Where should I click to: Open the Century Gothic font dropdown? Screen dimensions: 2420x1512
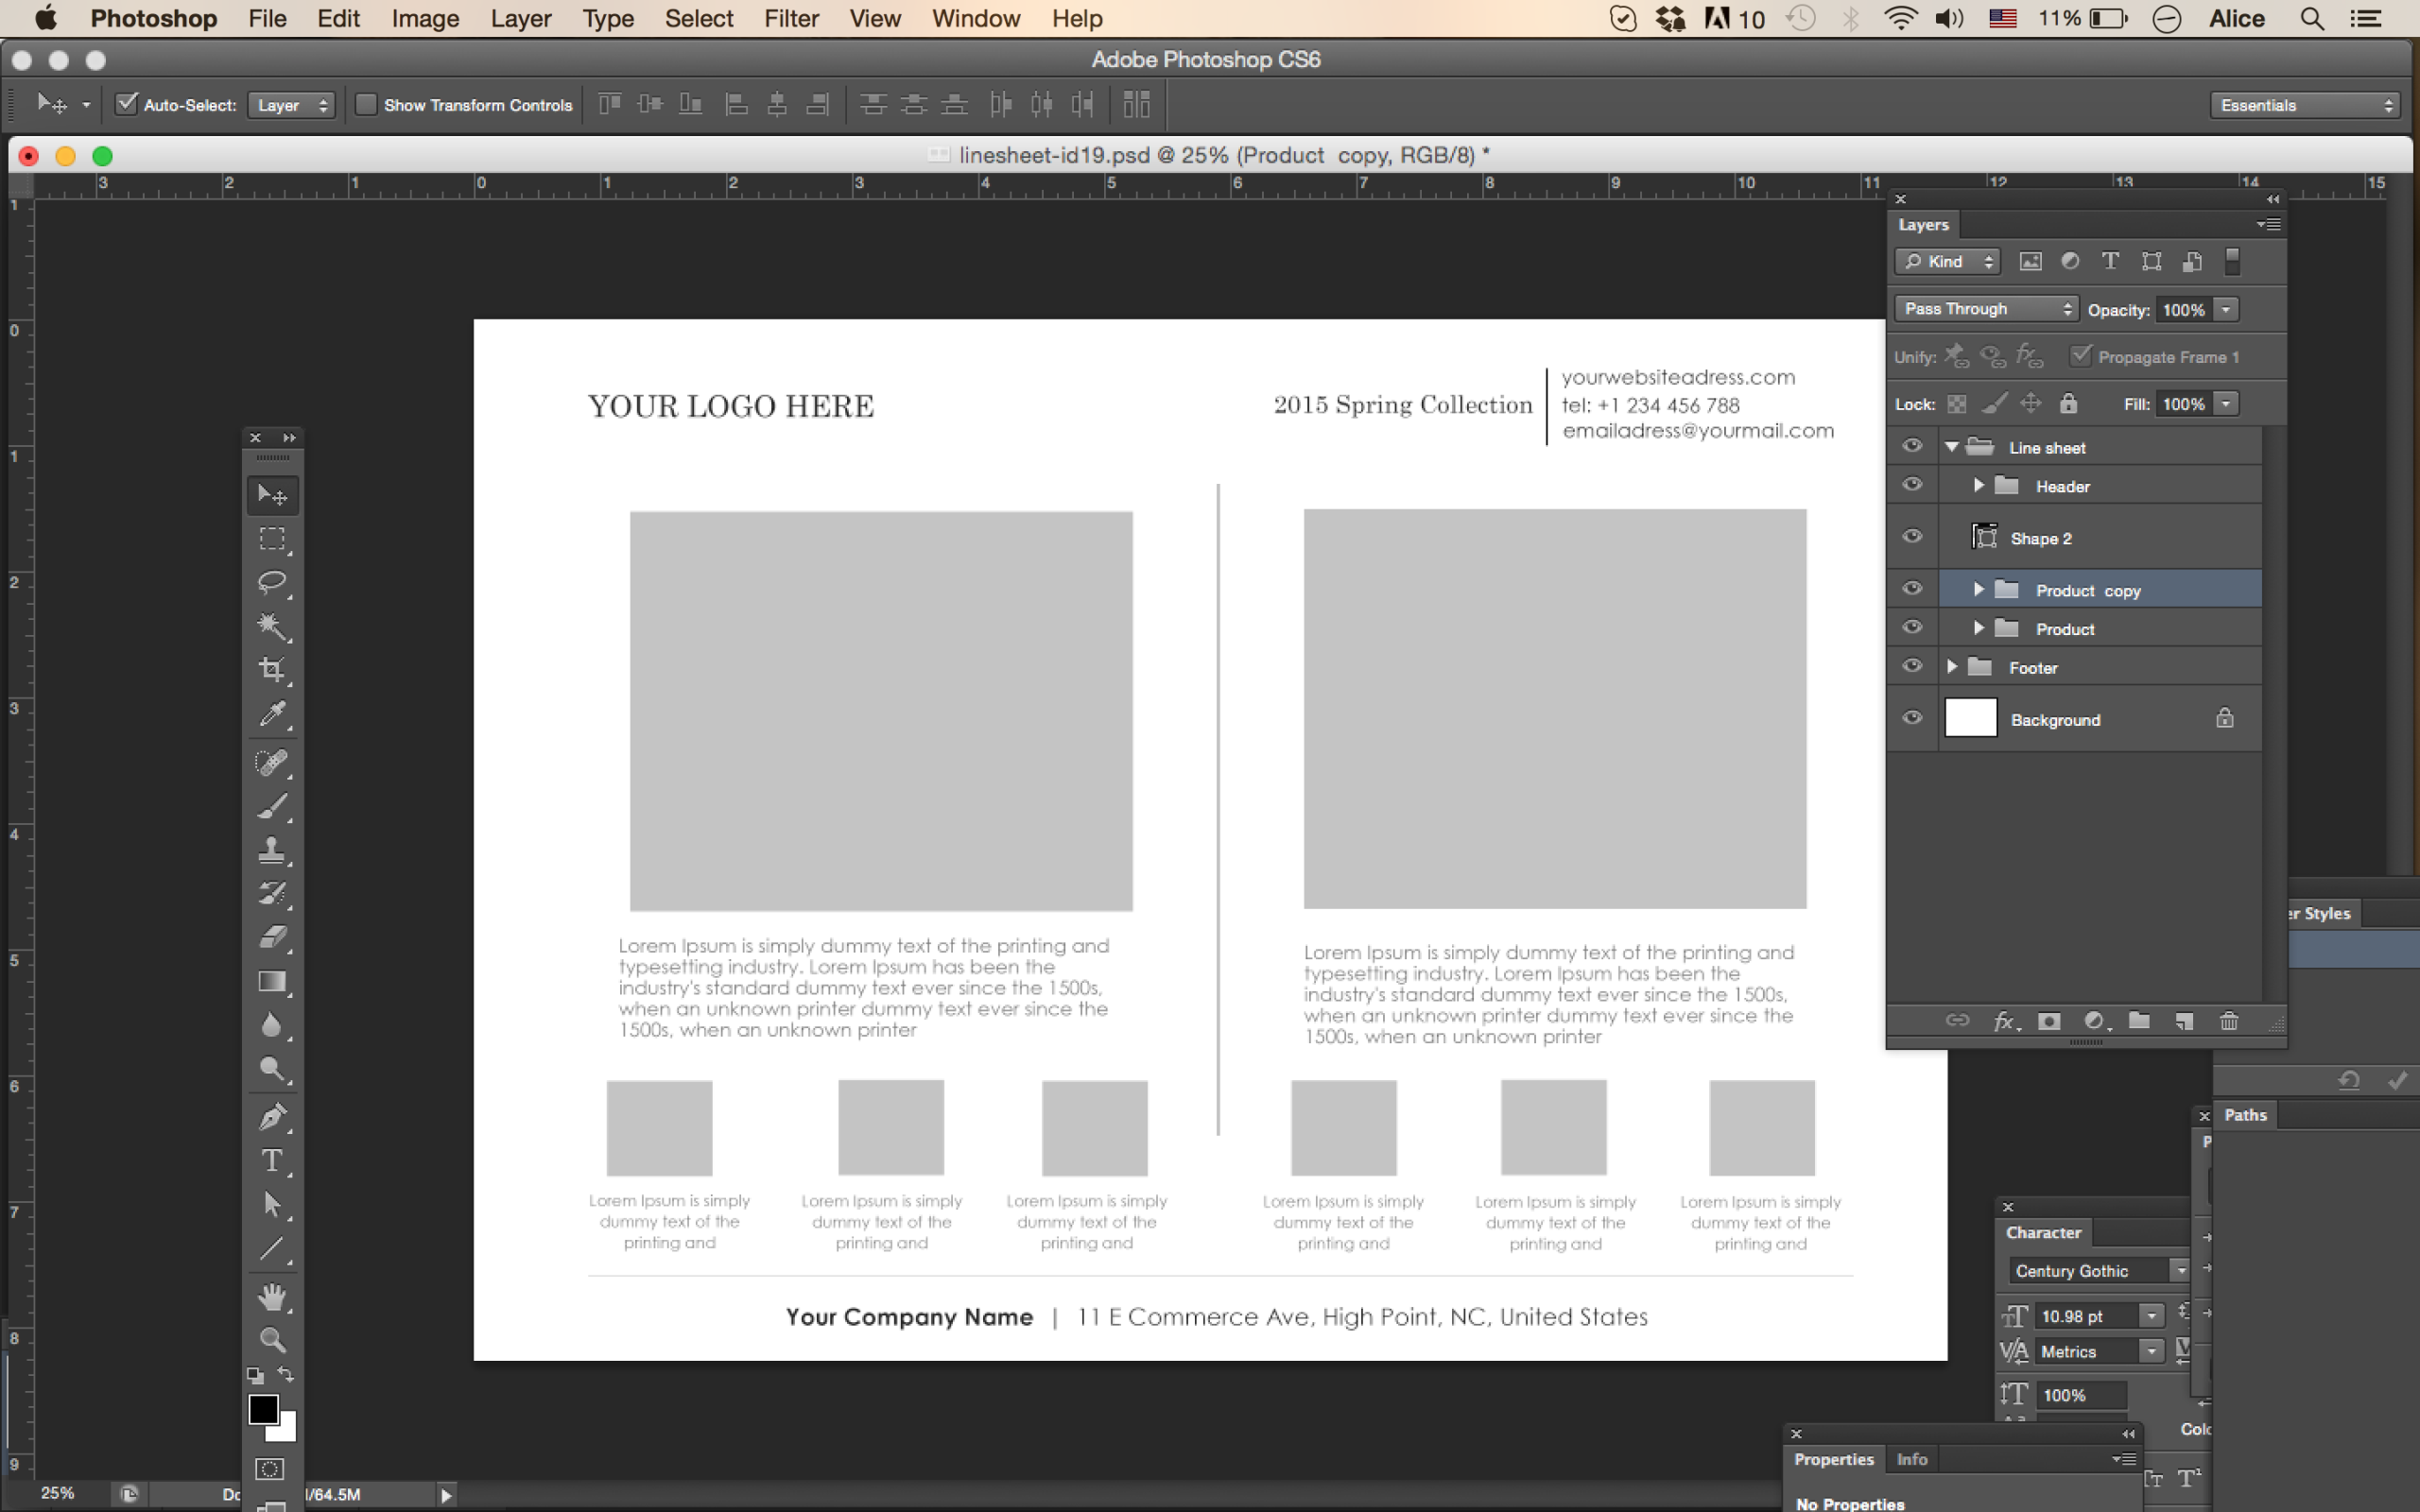point(2180,1271)
